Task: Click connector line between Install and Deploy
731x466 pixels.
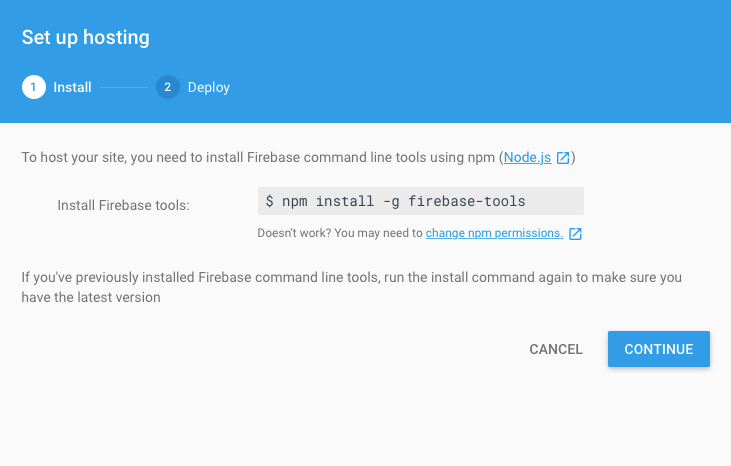Action: pos(124,87)
